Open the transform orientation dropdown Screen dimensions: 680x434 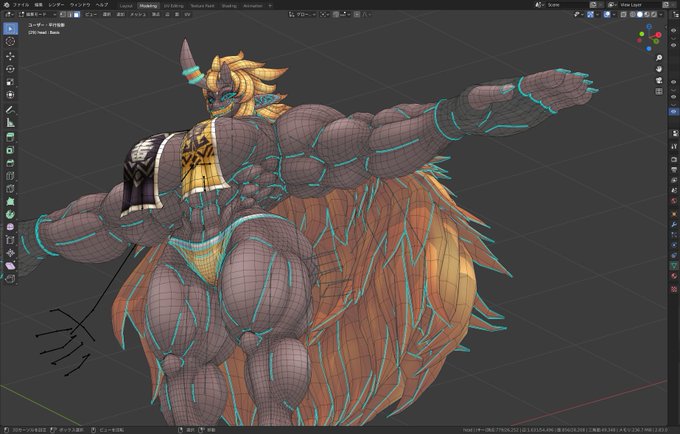click(x=303, y=14)
